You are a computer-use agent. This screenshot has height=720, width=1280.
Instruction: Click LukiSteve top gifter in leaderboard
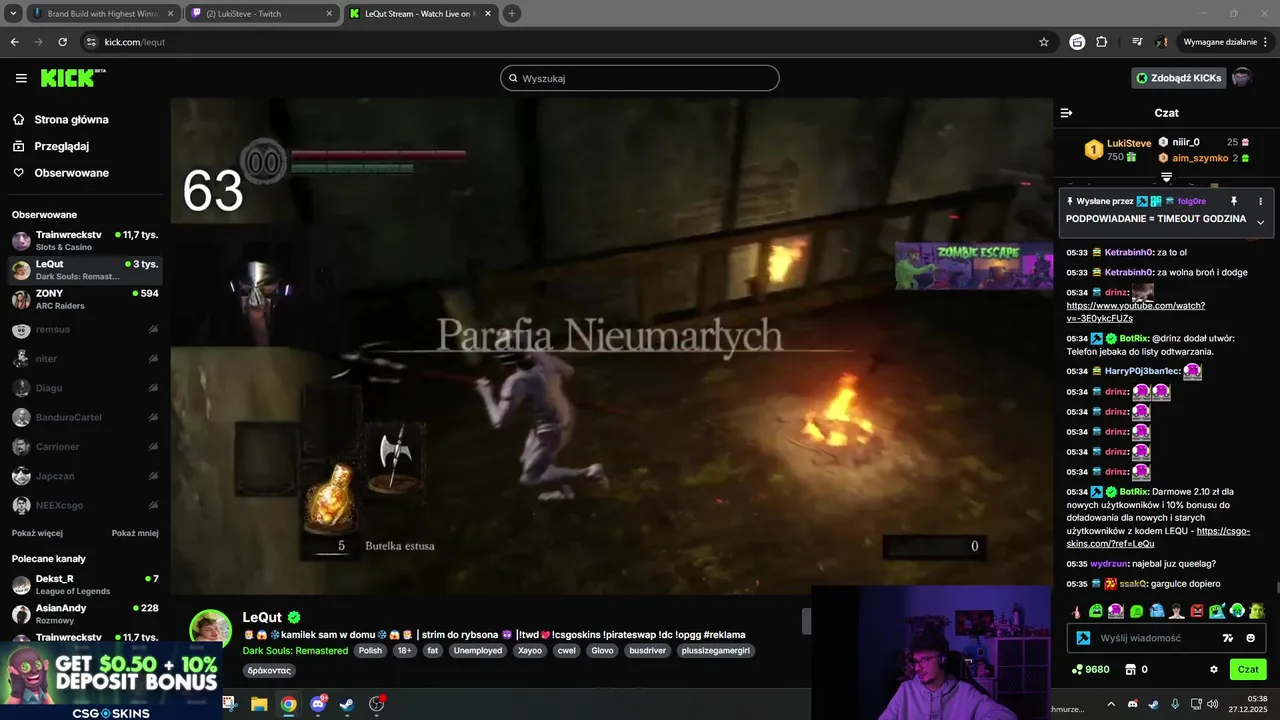click(1118, 150)
